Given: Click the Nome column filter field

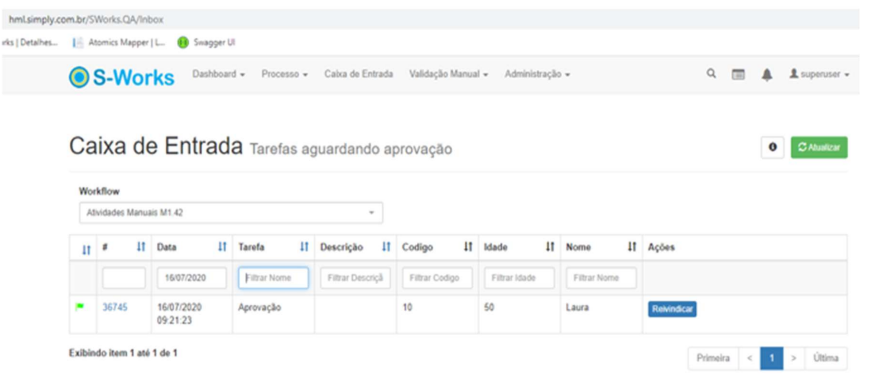Looking at the screenshot, I should [x=601, y=278].
